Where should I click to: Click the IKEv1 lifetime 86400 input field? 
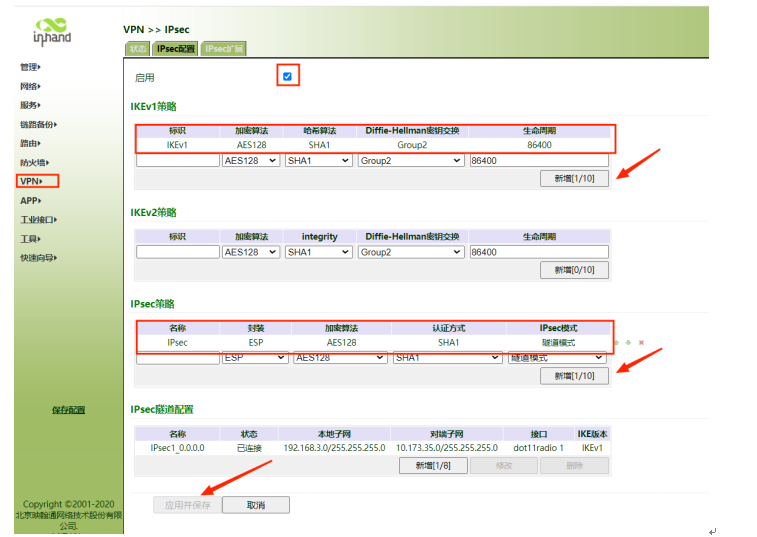tap(538, 160)
